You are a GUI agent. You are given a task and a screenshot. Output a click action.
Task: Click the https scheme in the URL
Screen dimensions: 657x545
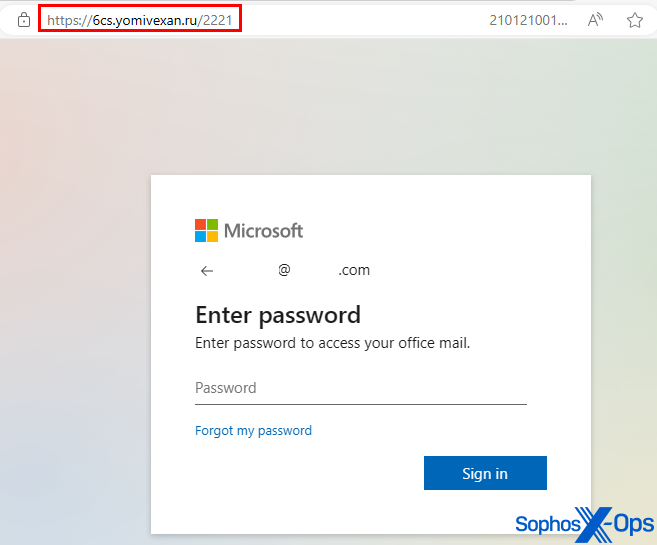tap(62, 20)
